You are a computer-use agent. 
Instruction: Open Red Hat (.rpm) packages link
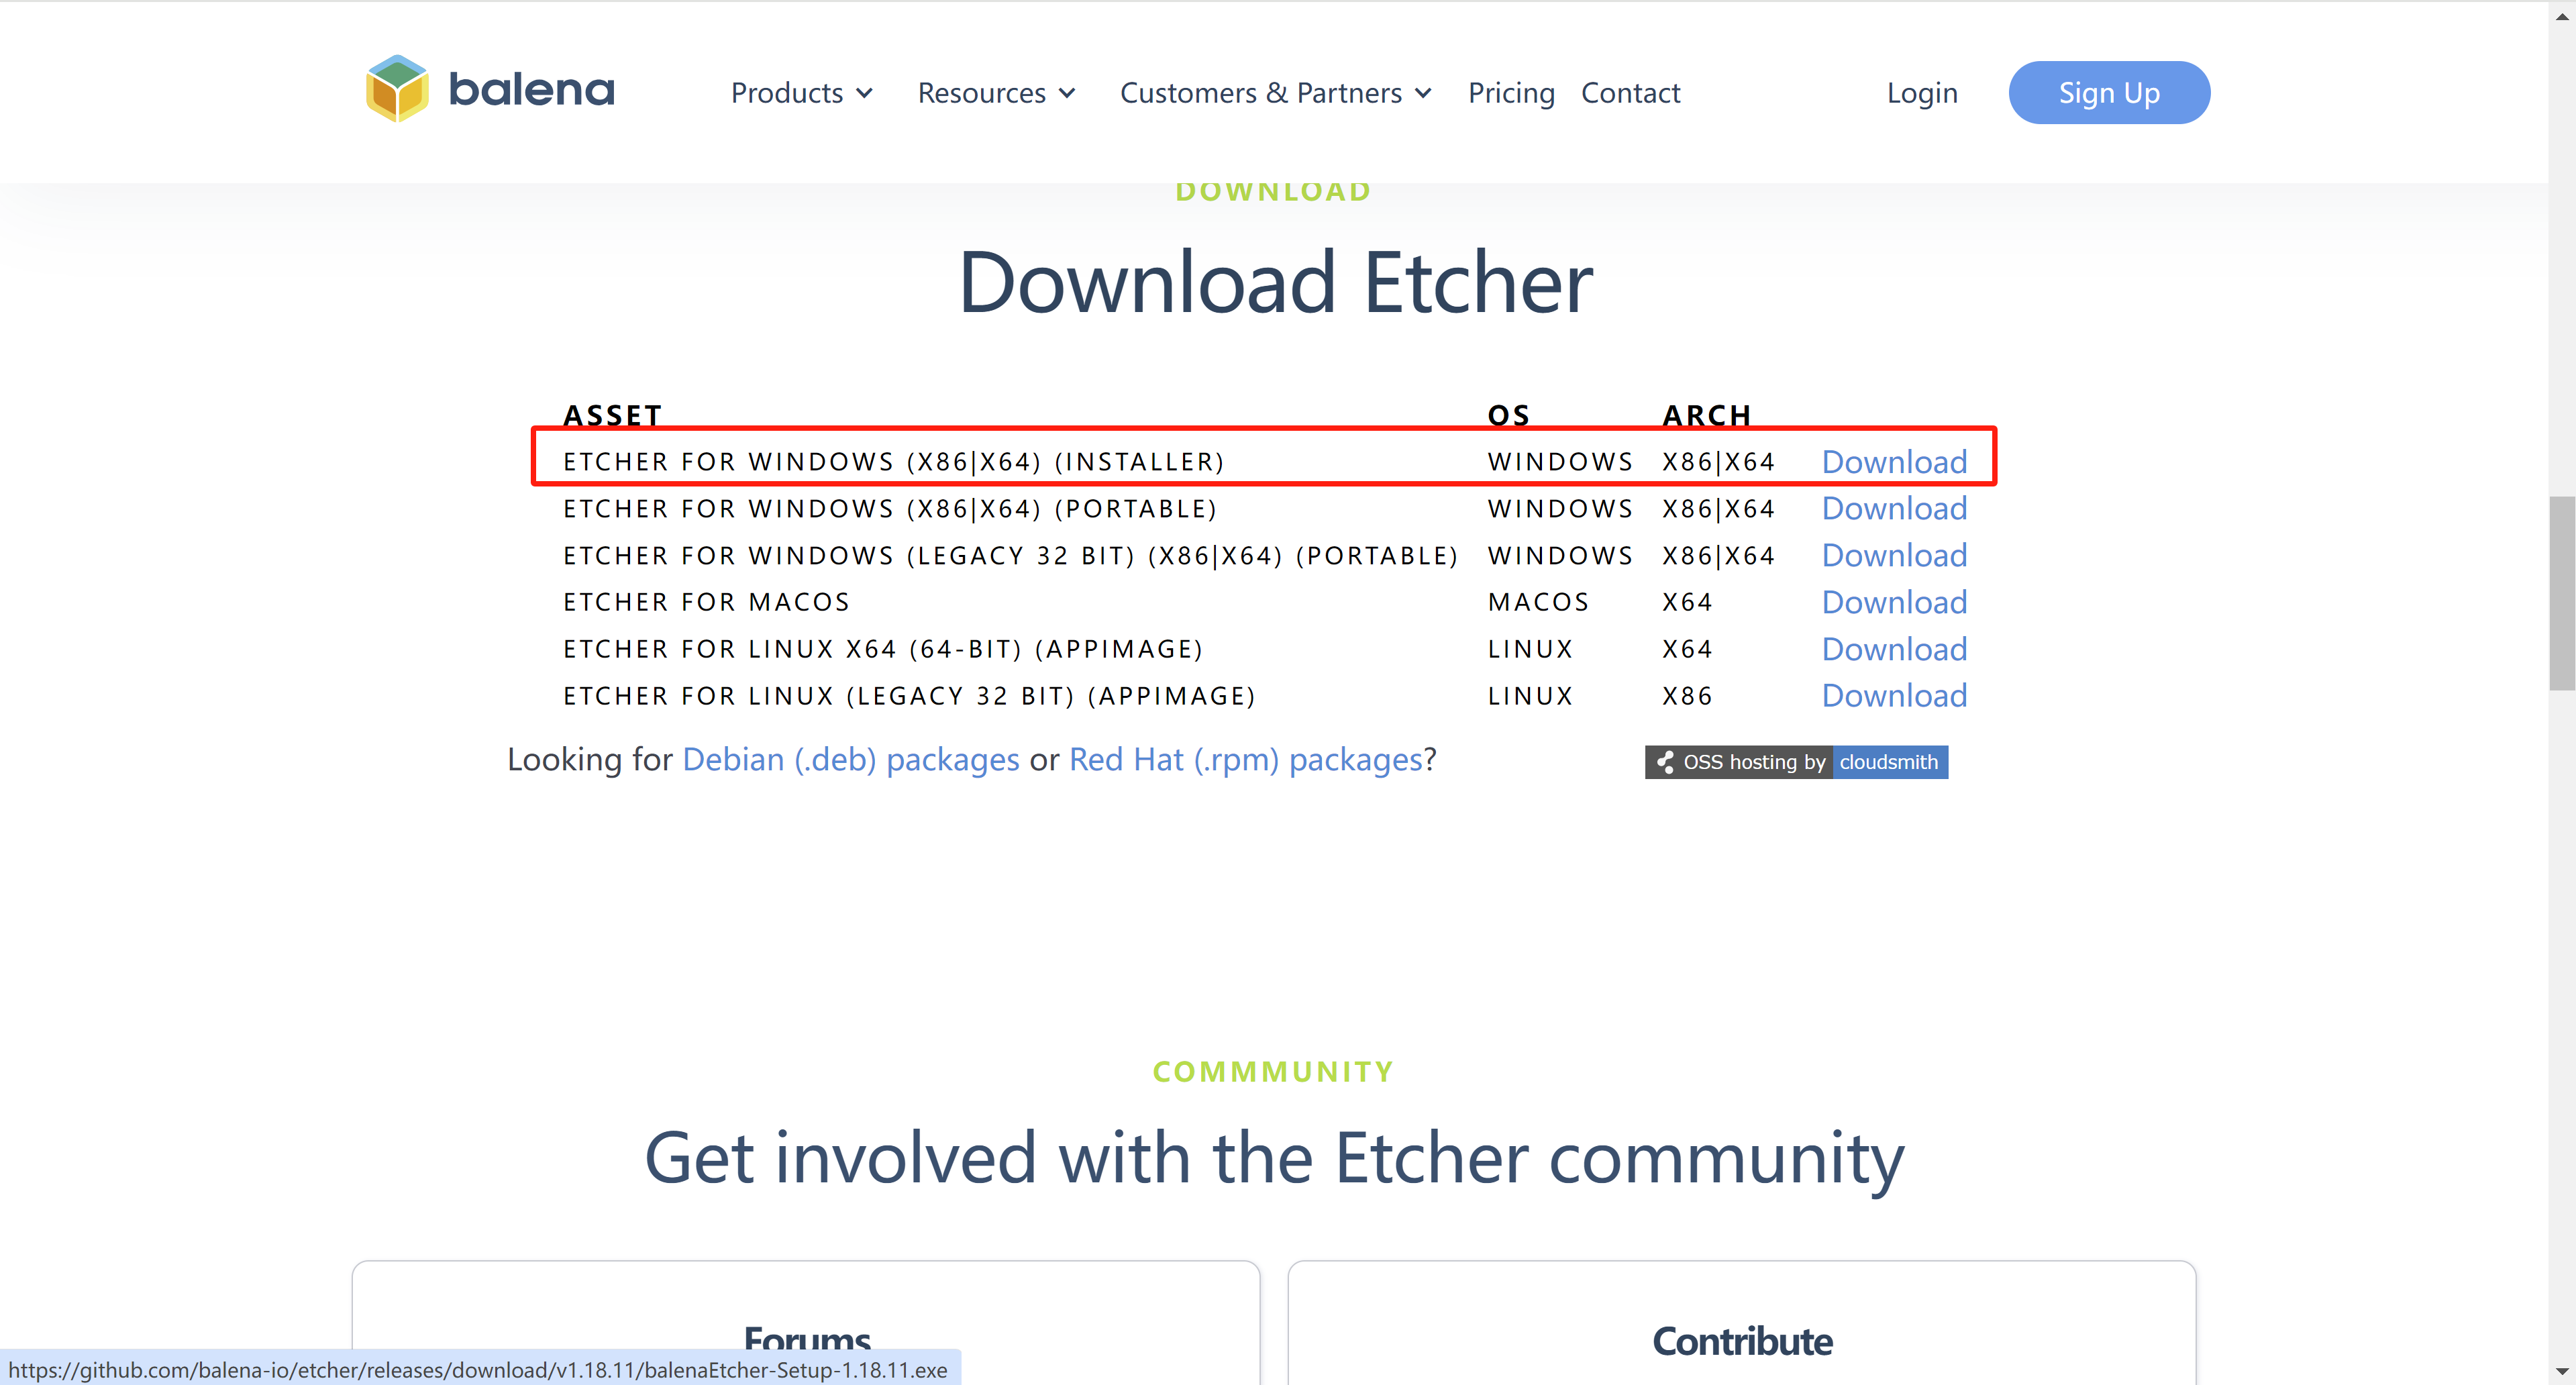1246,760
